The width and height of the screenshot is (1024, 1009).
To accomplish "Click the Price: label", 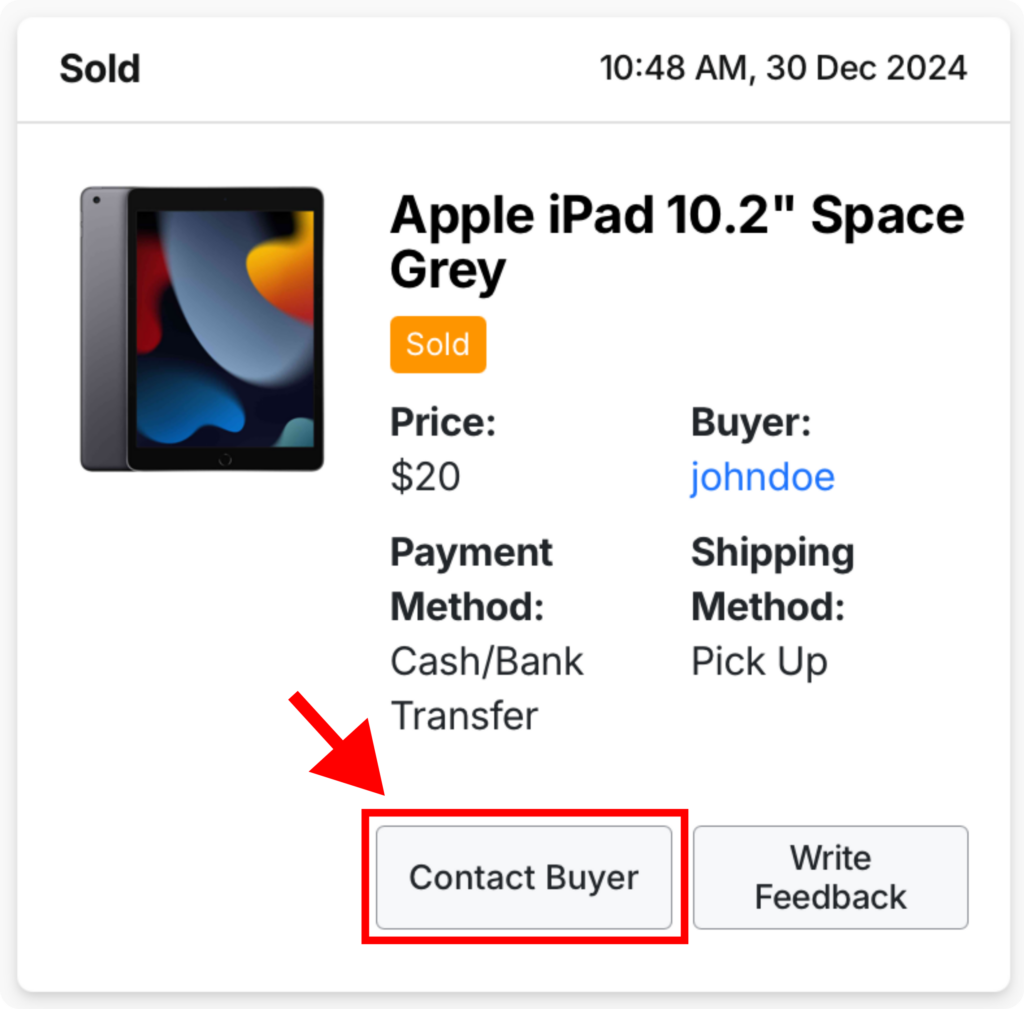I will 443,422.
